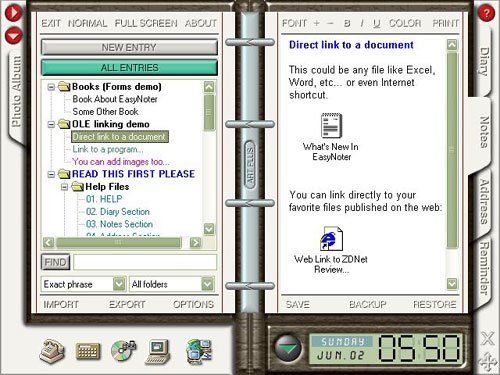The width and height of the screenshot is (500, 375).
Task: Switch to the Diary tab
Action: click(x=484, y=62)
